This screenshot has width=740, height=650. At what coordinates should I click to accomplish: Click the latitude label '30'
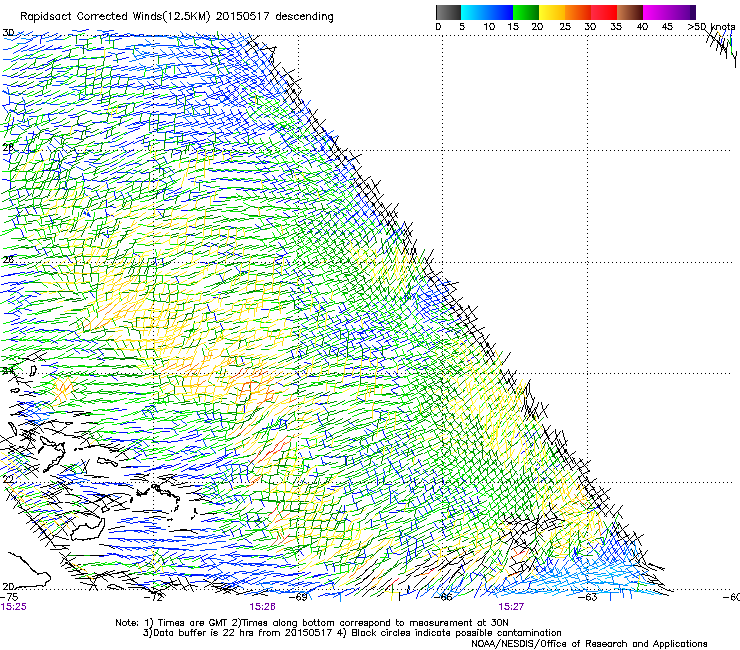click(x=8, y=33)
